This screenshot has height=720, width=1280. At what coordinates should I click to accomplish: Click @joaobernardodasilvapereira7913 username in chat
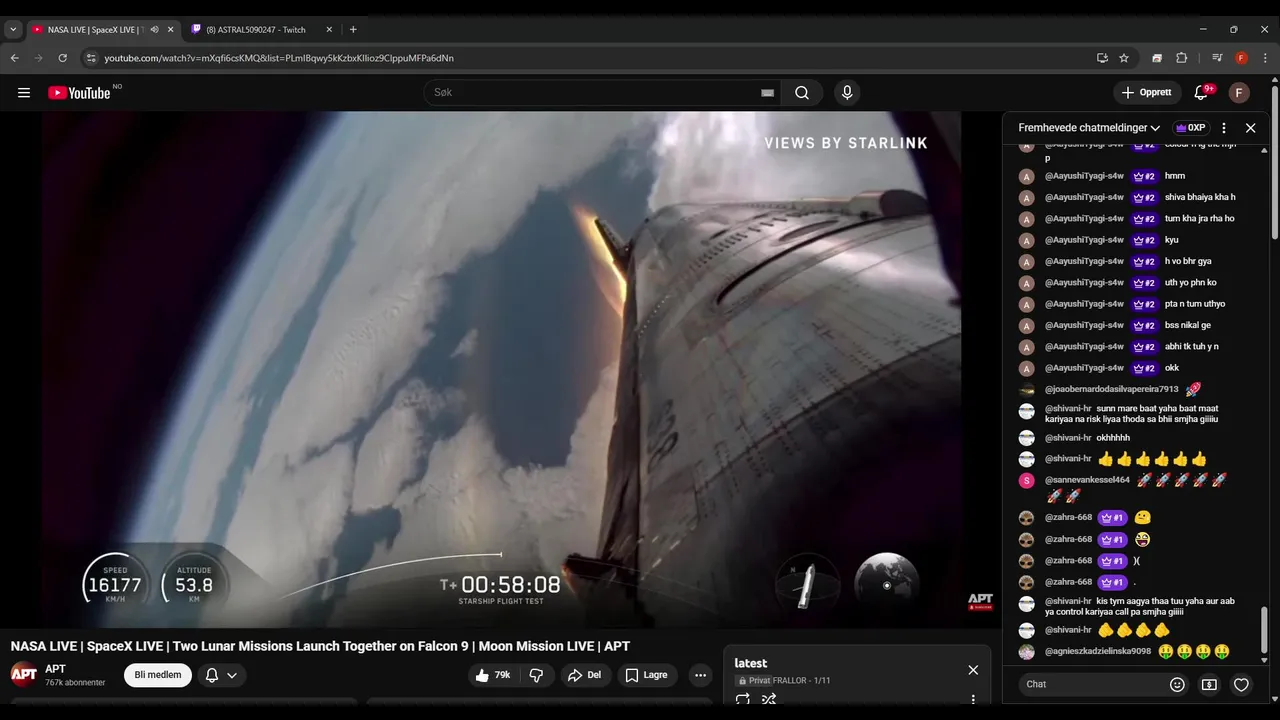1112,389
